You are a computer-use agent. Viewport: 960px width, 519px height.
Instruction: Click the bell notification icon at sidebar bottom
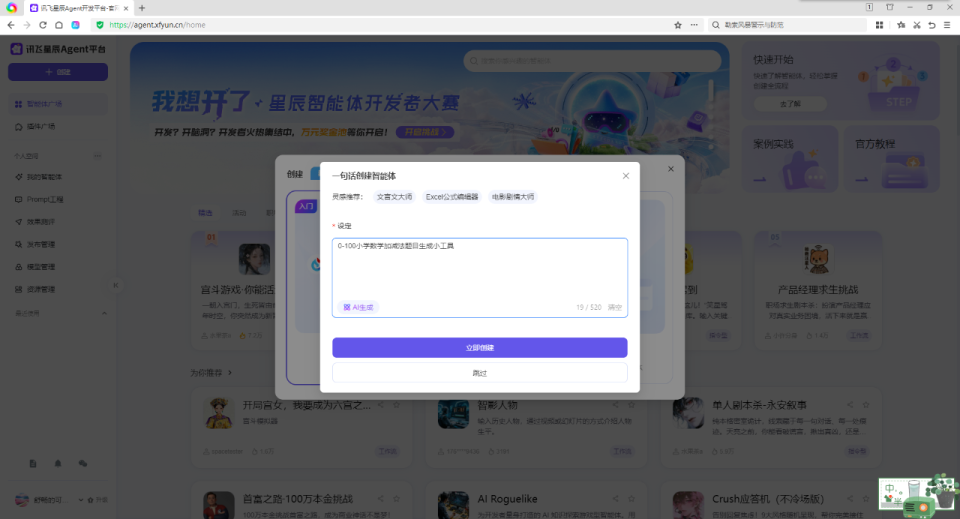point(58,464)
